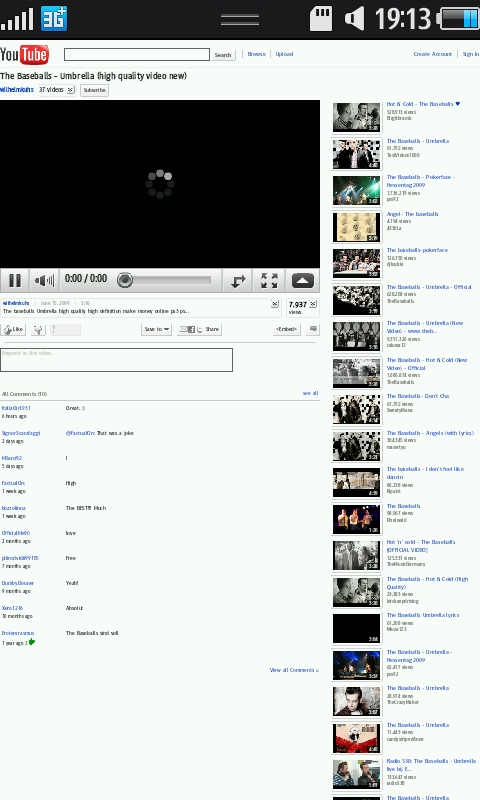Open the Save to dropdown
The image size is (480, 800).
coord(157,330)
